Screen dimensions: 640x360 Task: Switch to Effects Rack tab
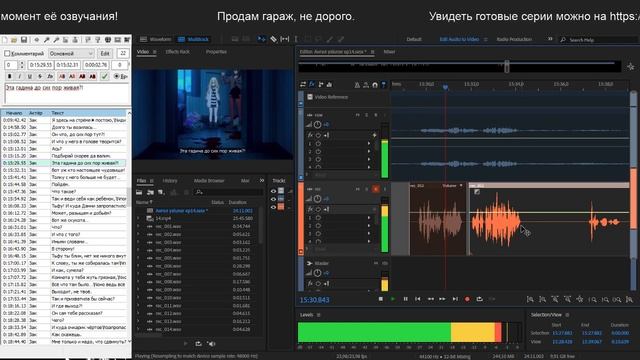tap(178, 52)
